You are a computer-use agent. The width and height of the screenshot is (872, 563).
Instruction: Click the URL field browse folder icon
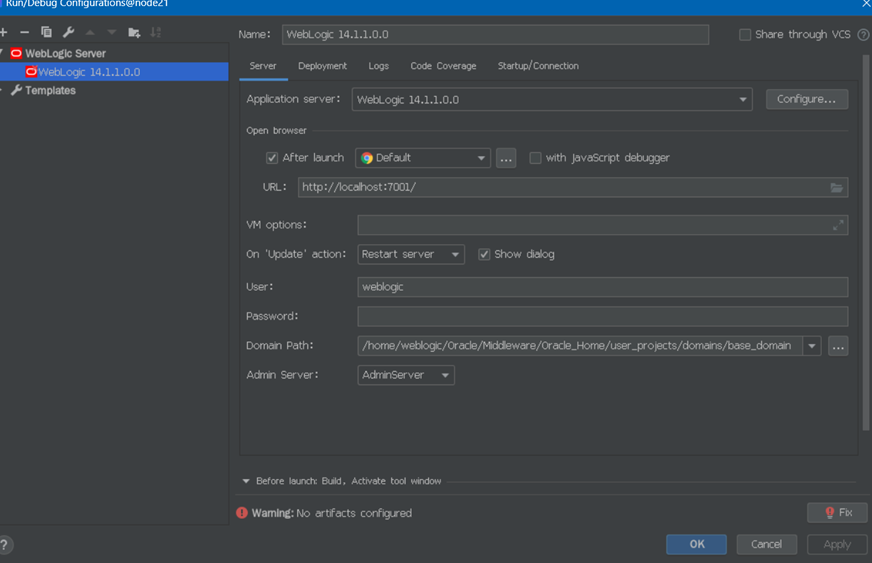pyautogui.click(x=837, y=187)
